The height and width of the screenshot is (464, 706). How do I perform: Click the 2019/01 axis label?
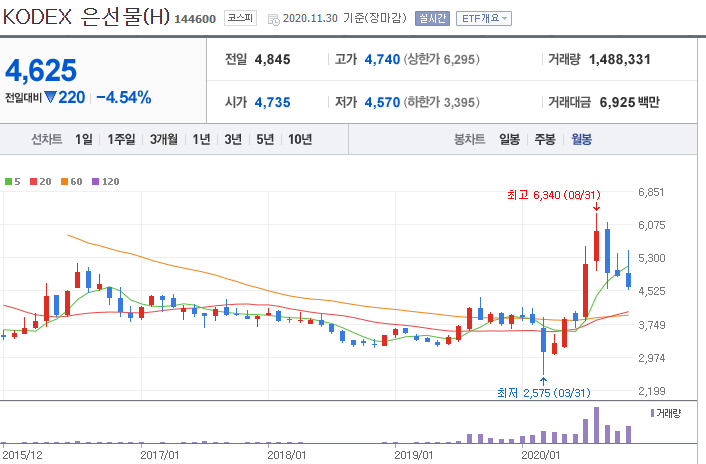coord(414,455)
